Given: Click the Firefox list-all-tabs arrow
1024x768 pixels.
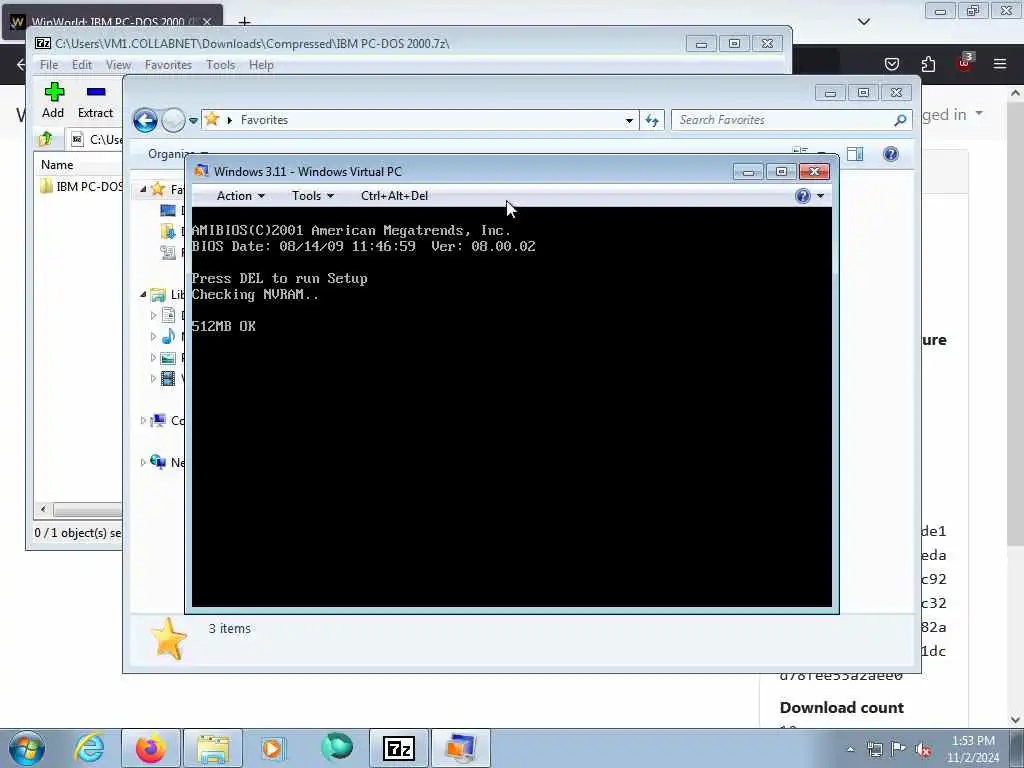Looking at the screenshot, I should [x=864, y=22].
